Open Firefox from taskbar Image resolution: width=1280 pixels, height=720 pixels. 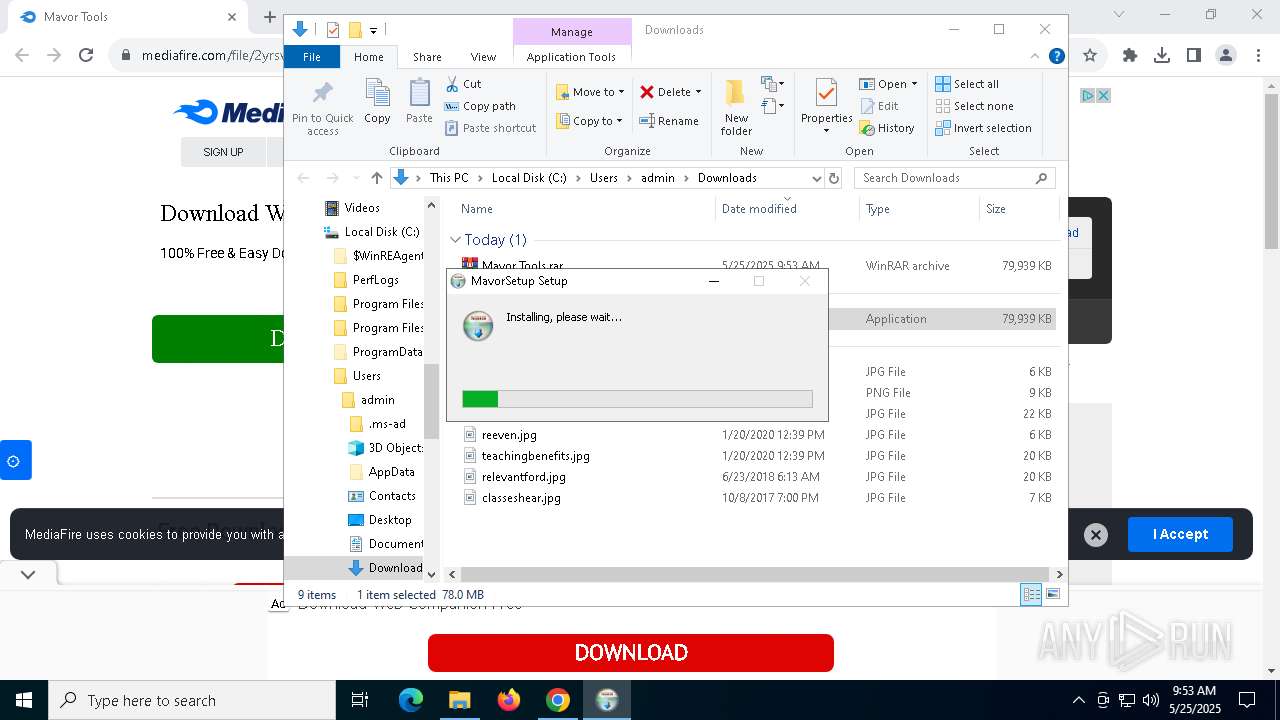click(509, 700)
